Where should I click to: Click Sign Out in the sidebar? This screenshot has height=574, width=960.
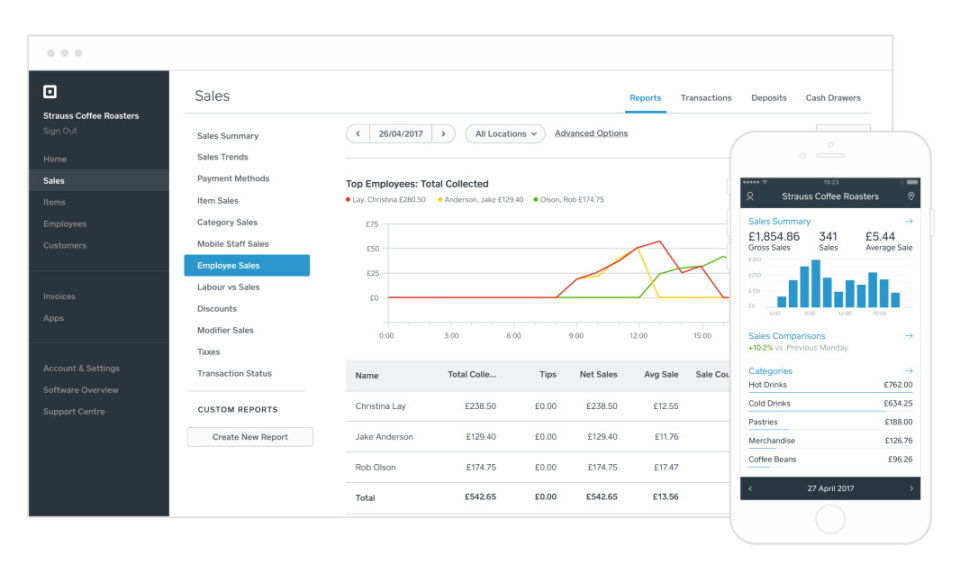point(60,131)
